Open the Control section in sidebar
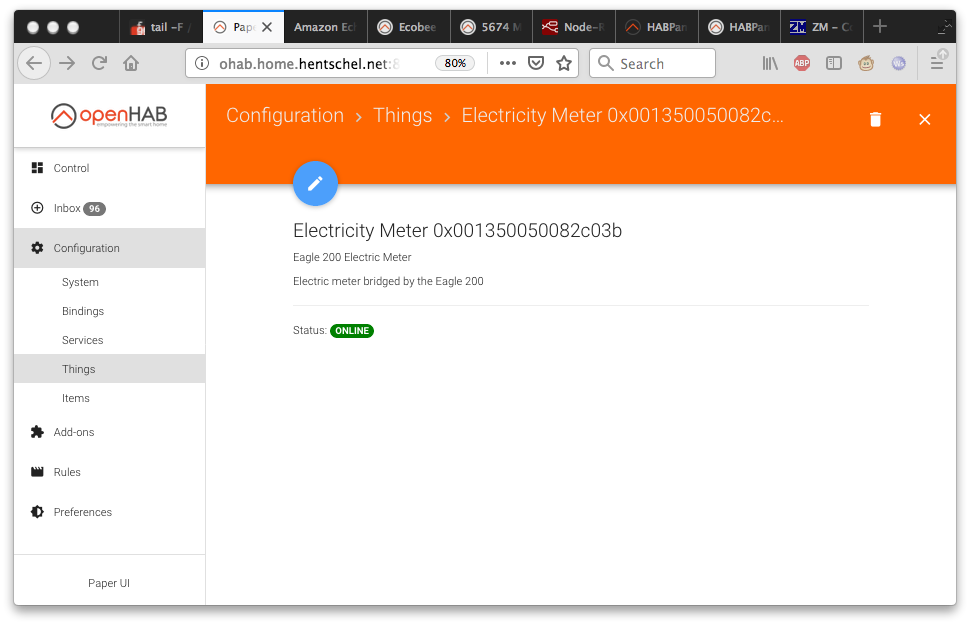This screenshot has width=970, height=625. (71, 168)
